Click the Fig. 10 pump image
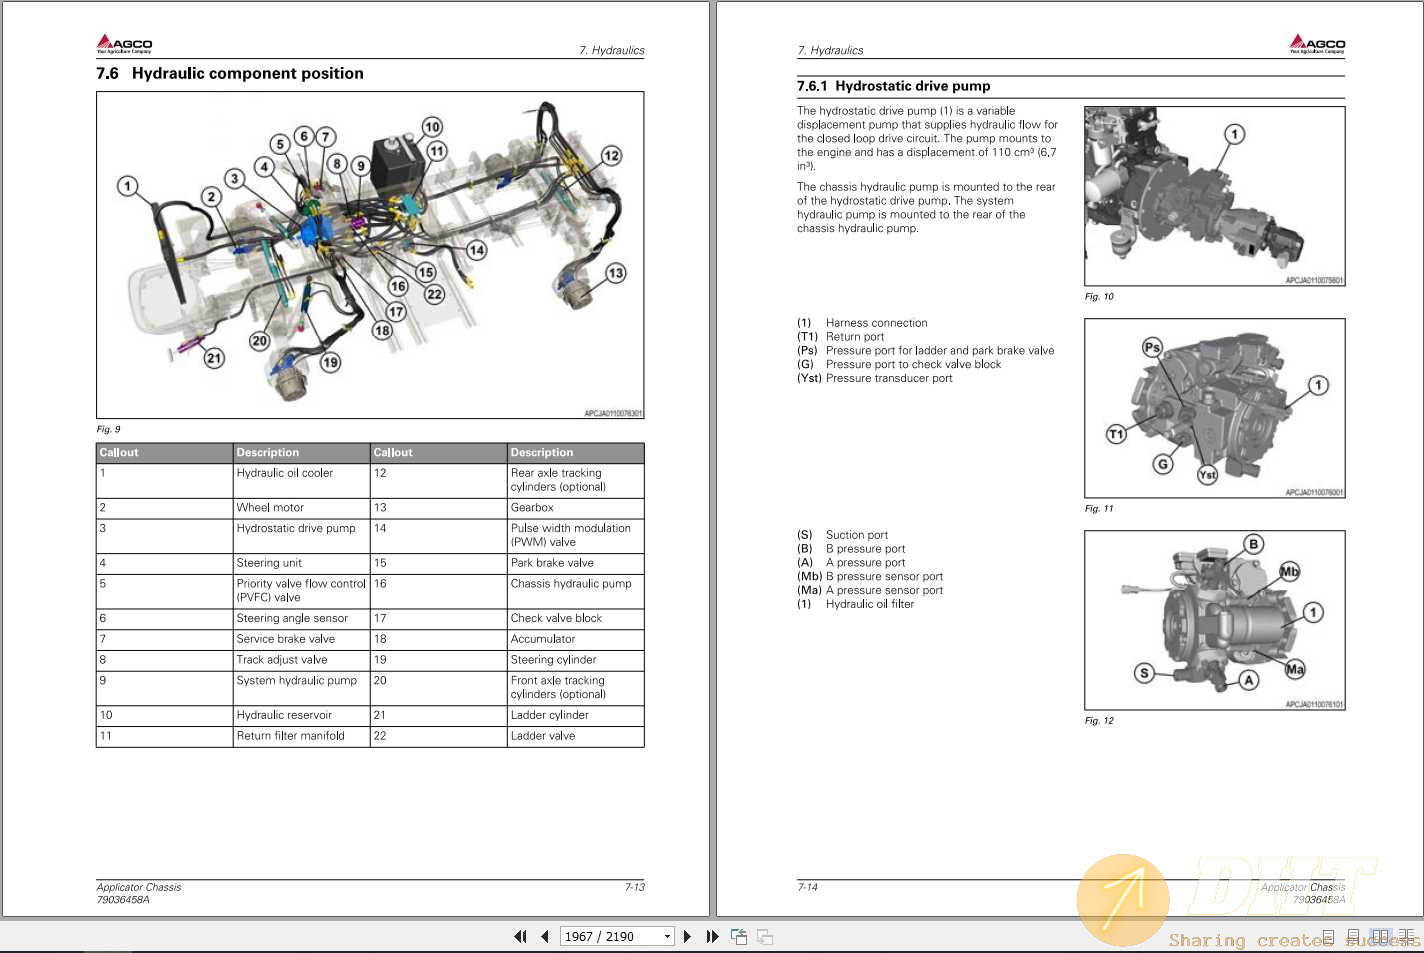The height and width of the screenshot is (953, 1424). pos(1214,196)
